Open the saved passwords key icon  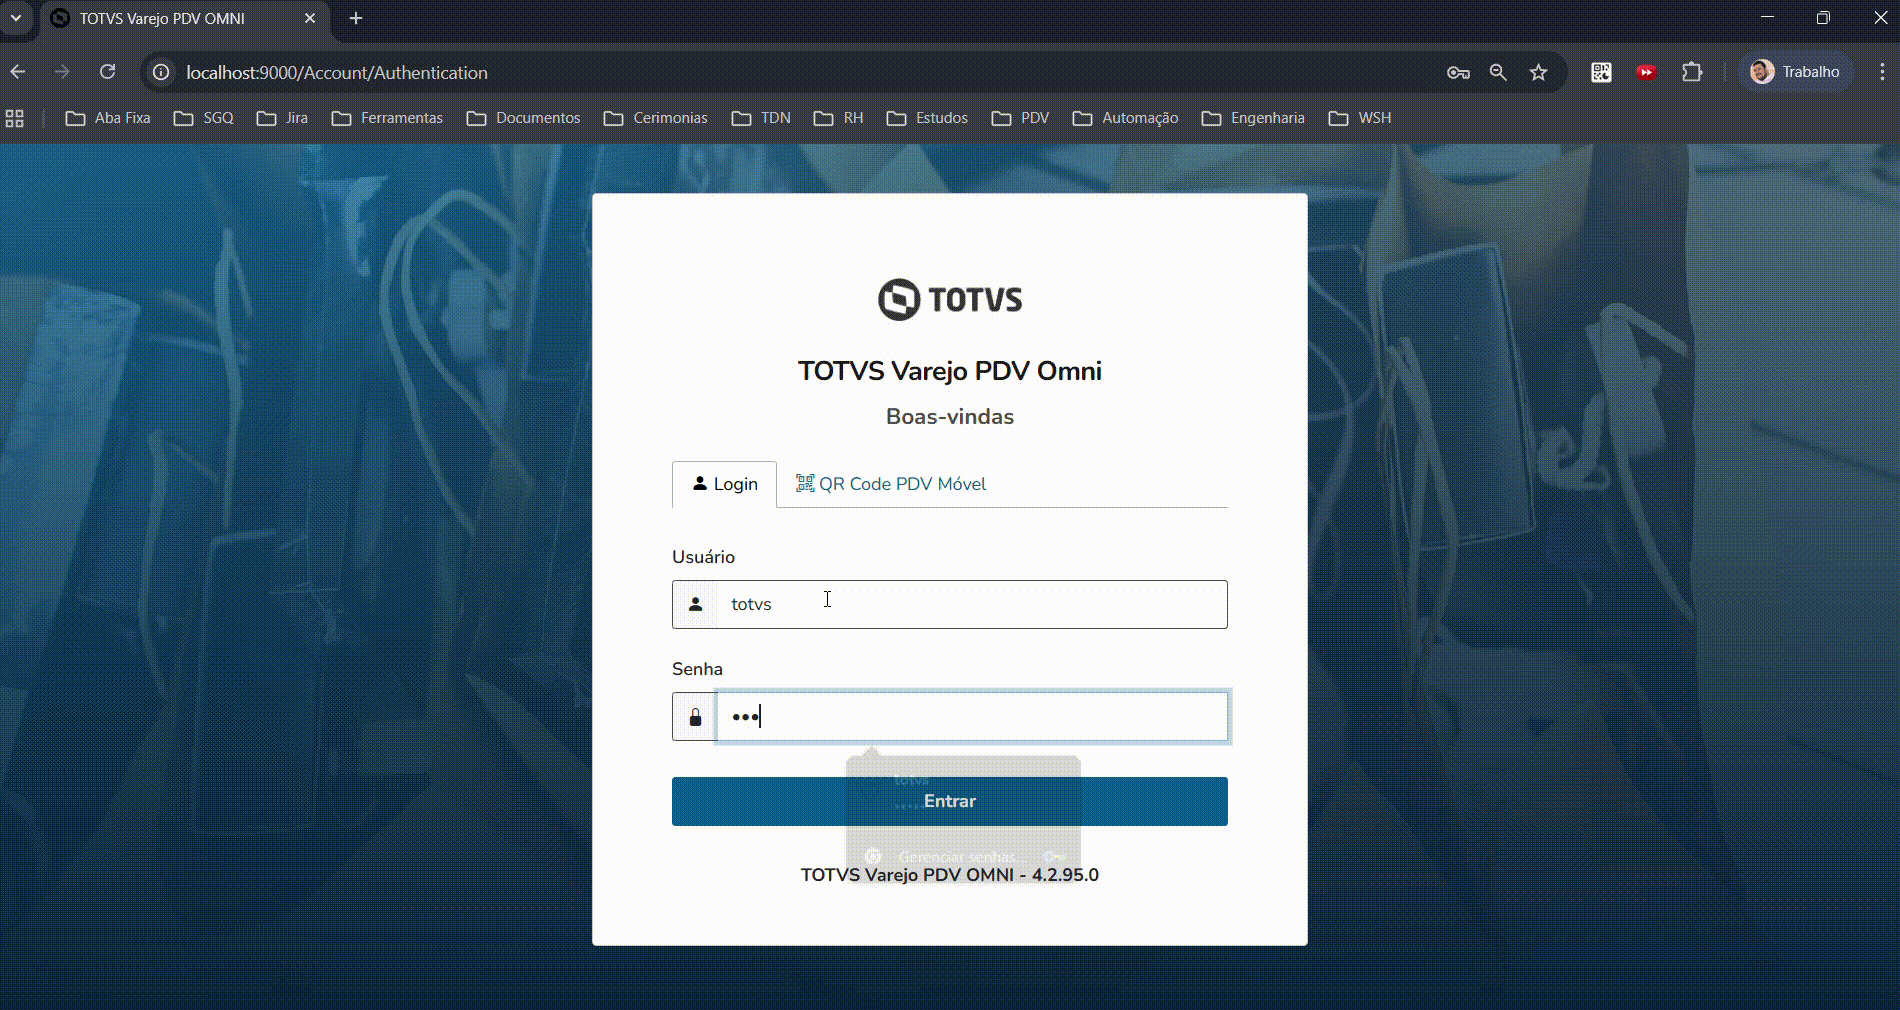tap(1458, 72)
